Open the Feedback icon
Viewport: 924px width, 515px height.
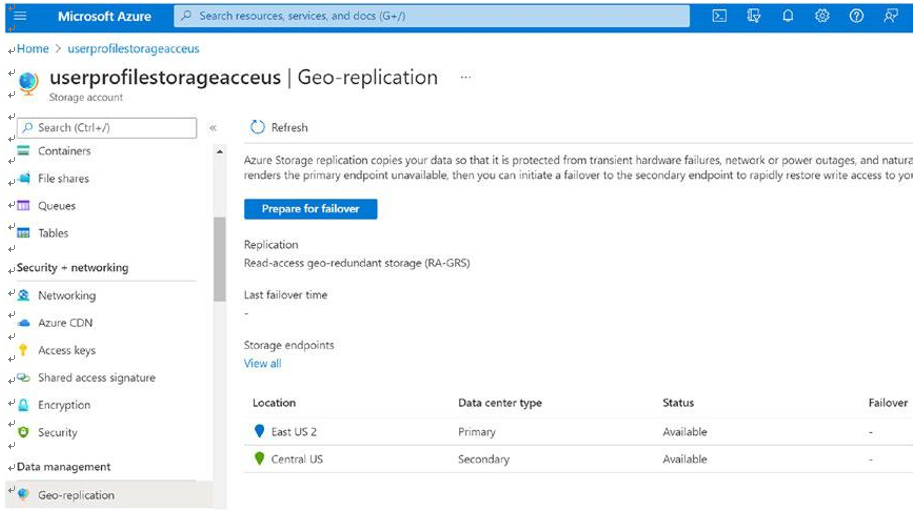click(x=890, y=16)
